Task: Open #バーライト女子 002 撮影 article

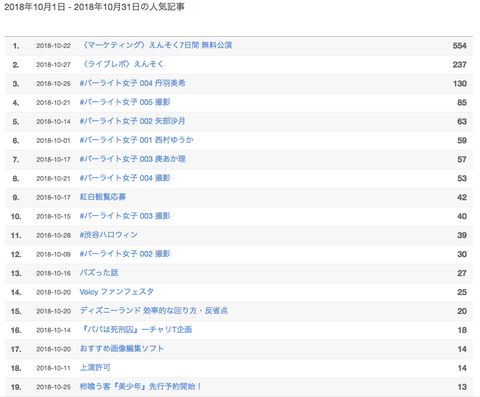Action: pos(125,254)
